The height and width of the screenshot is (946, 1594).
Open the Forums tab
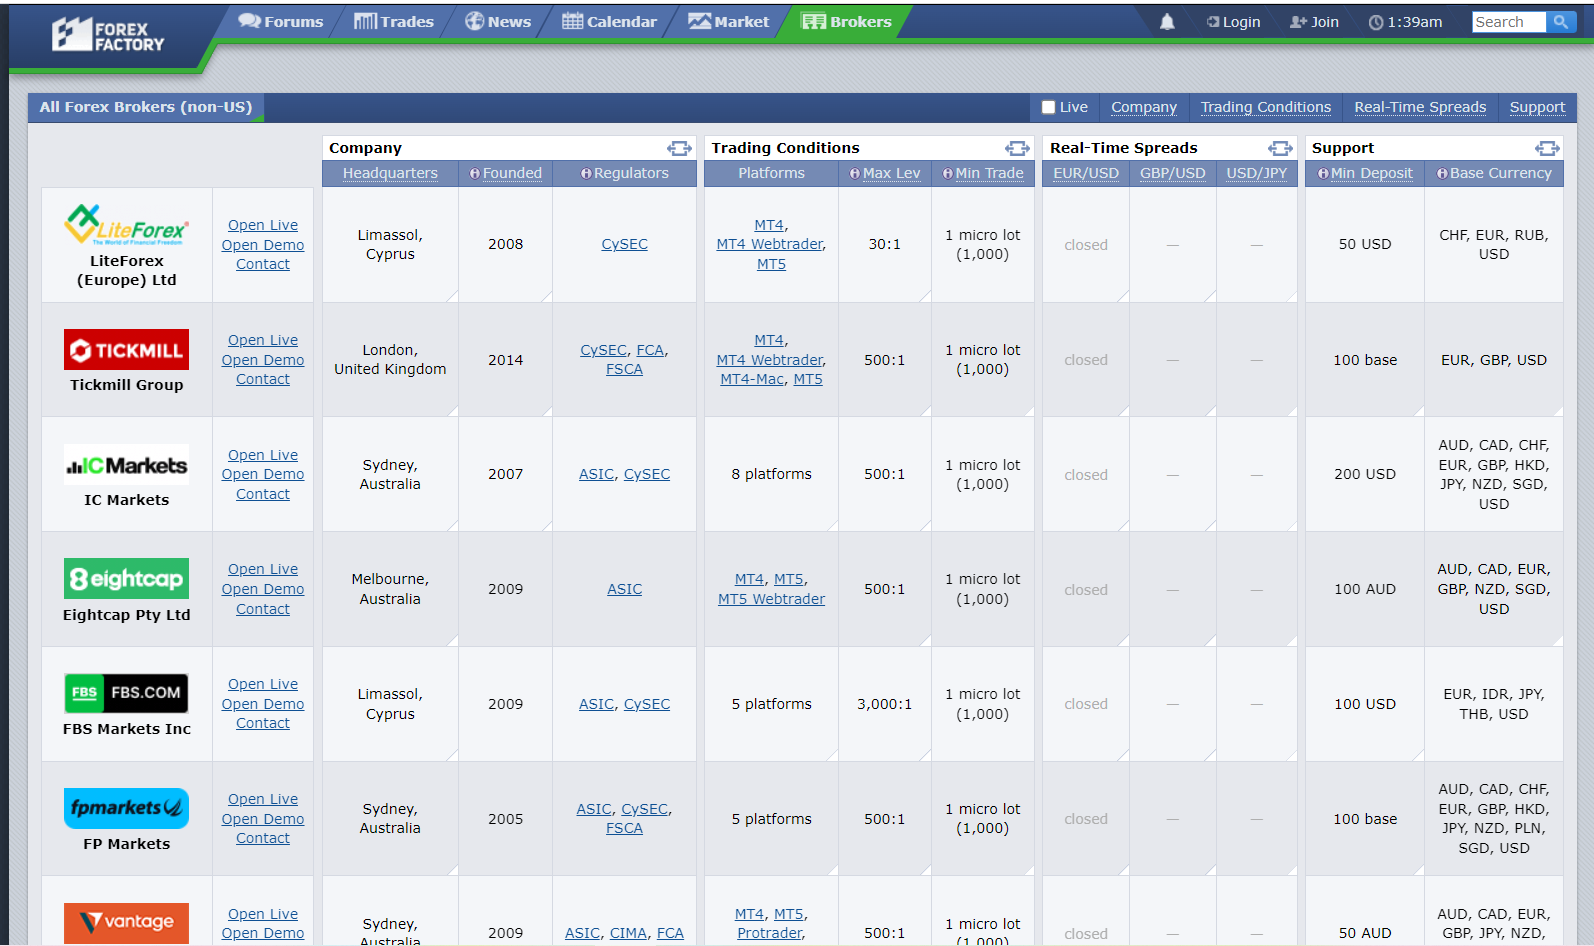point(281,22)
